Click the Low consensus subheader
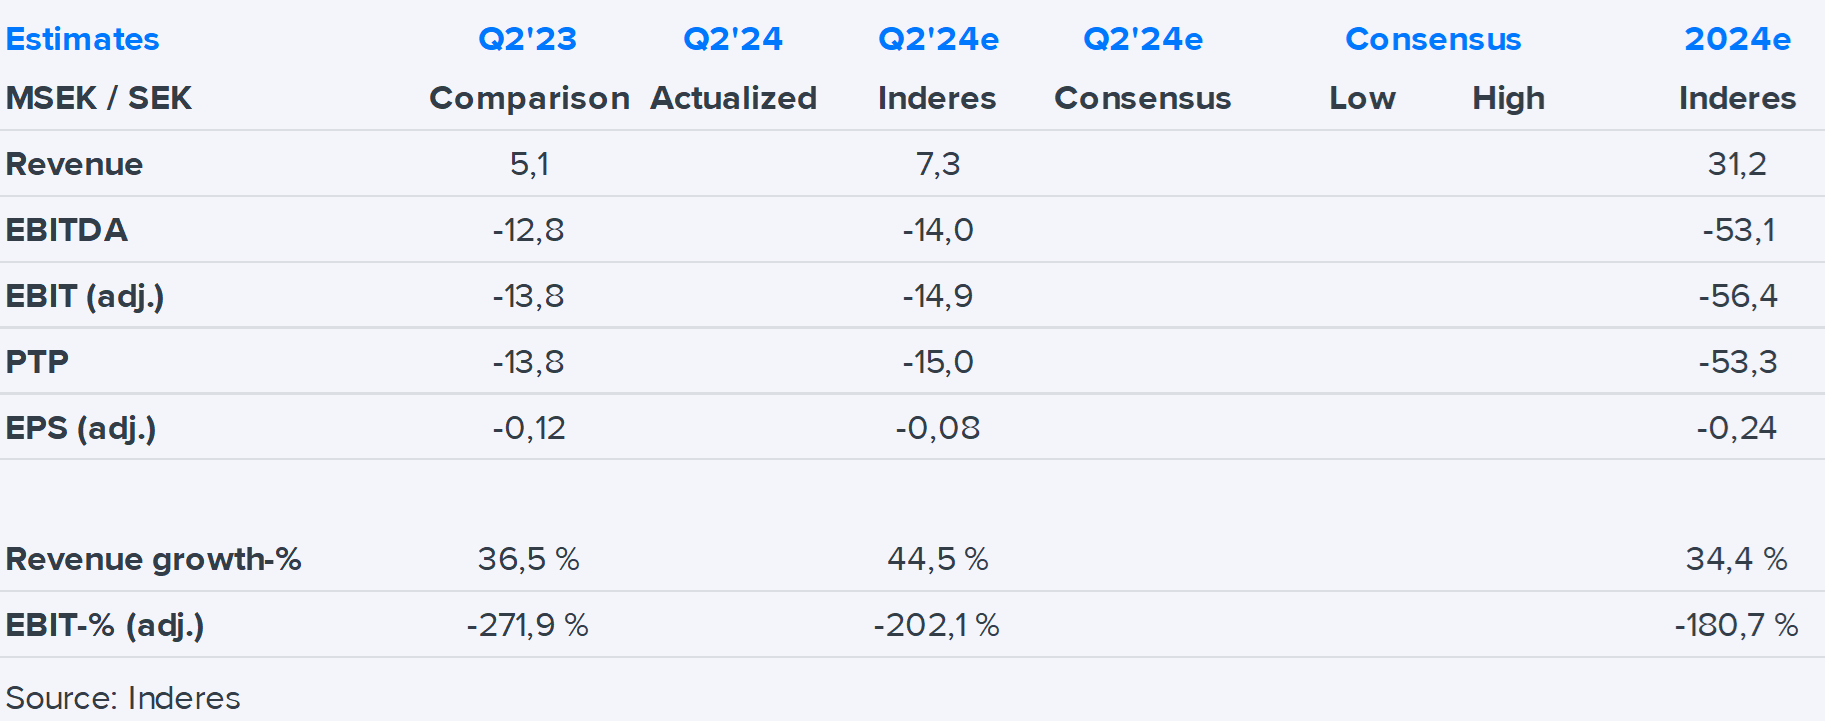 [1362, 98]
